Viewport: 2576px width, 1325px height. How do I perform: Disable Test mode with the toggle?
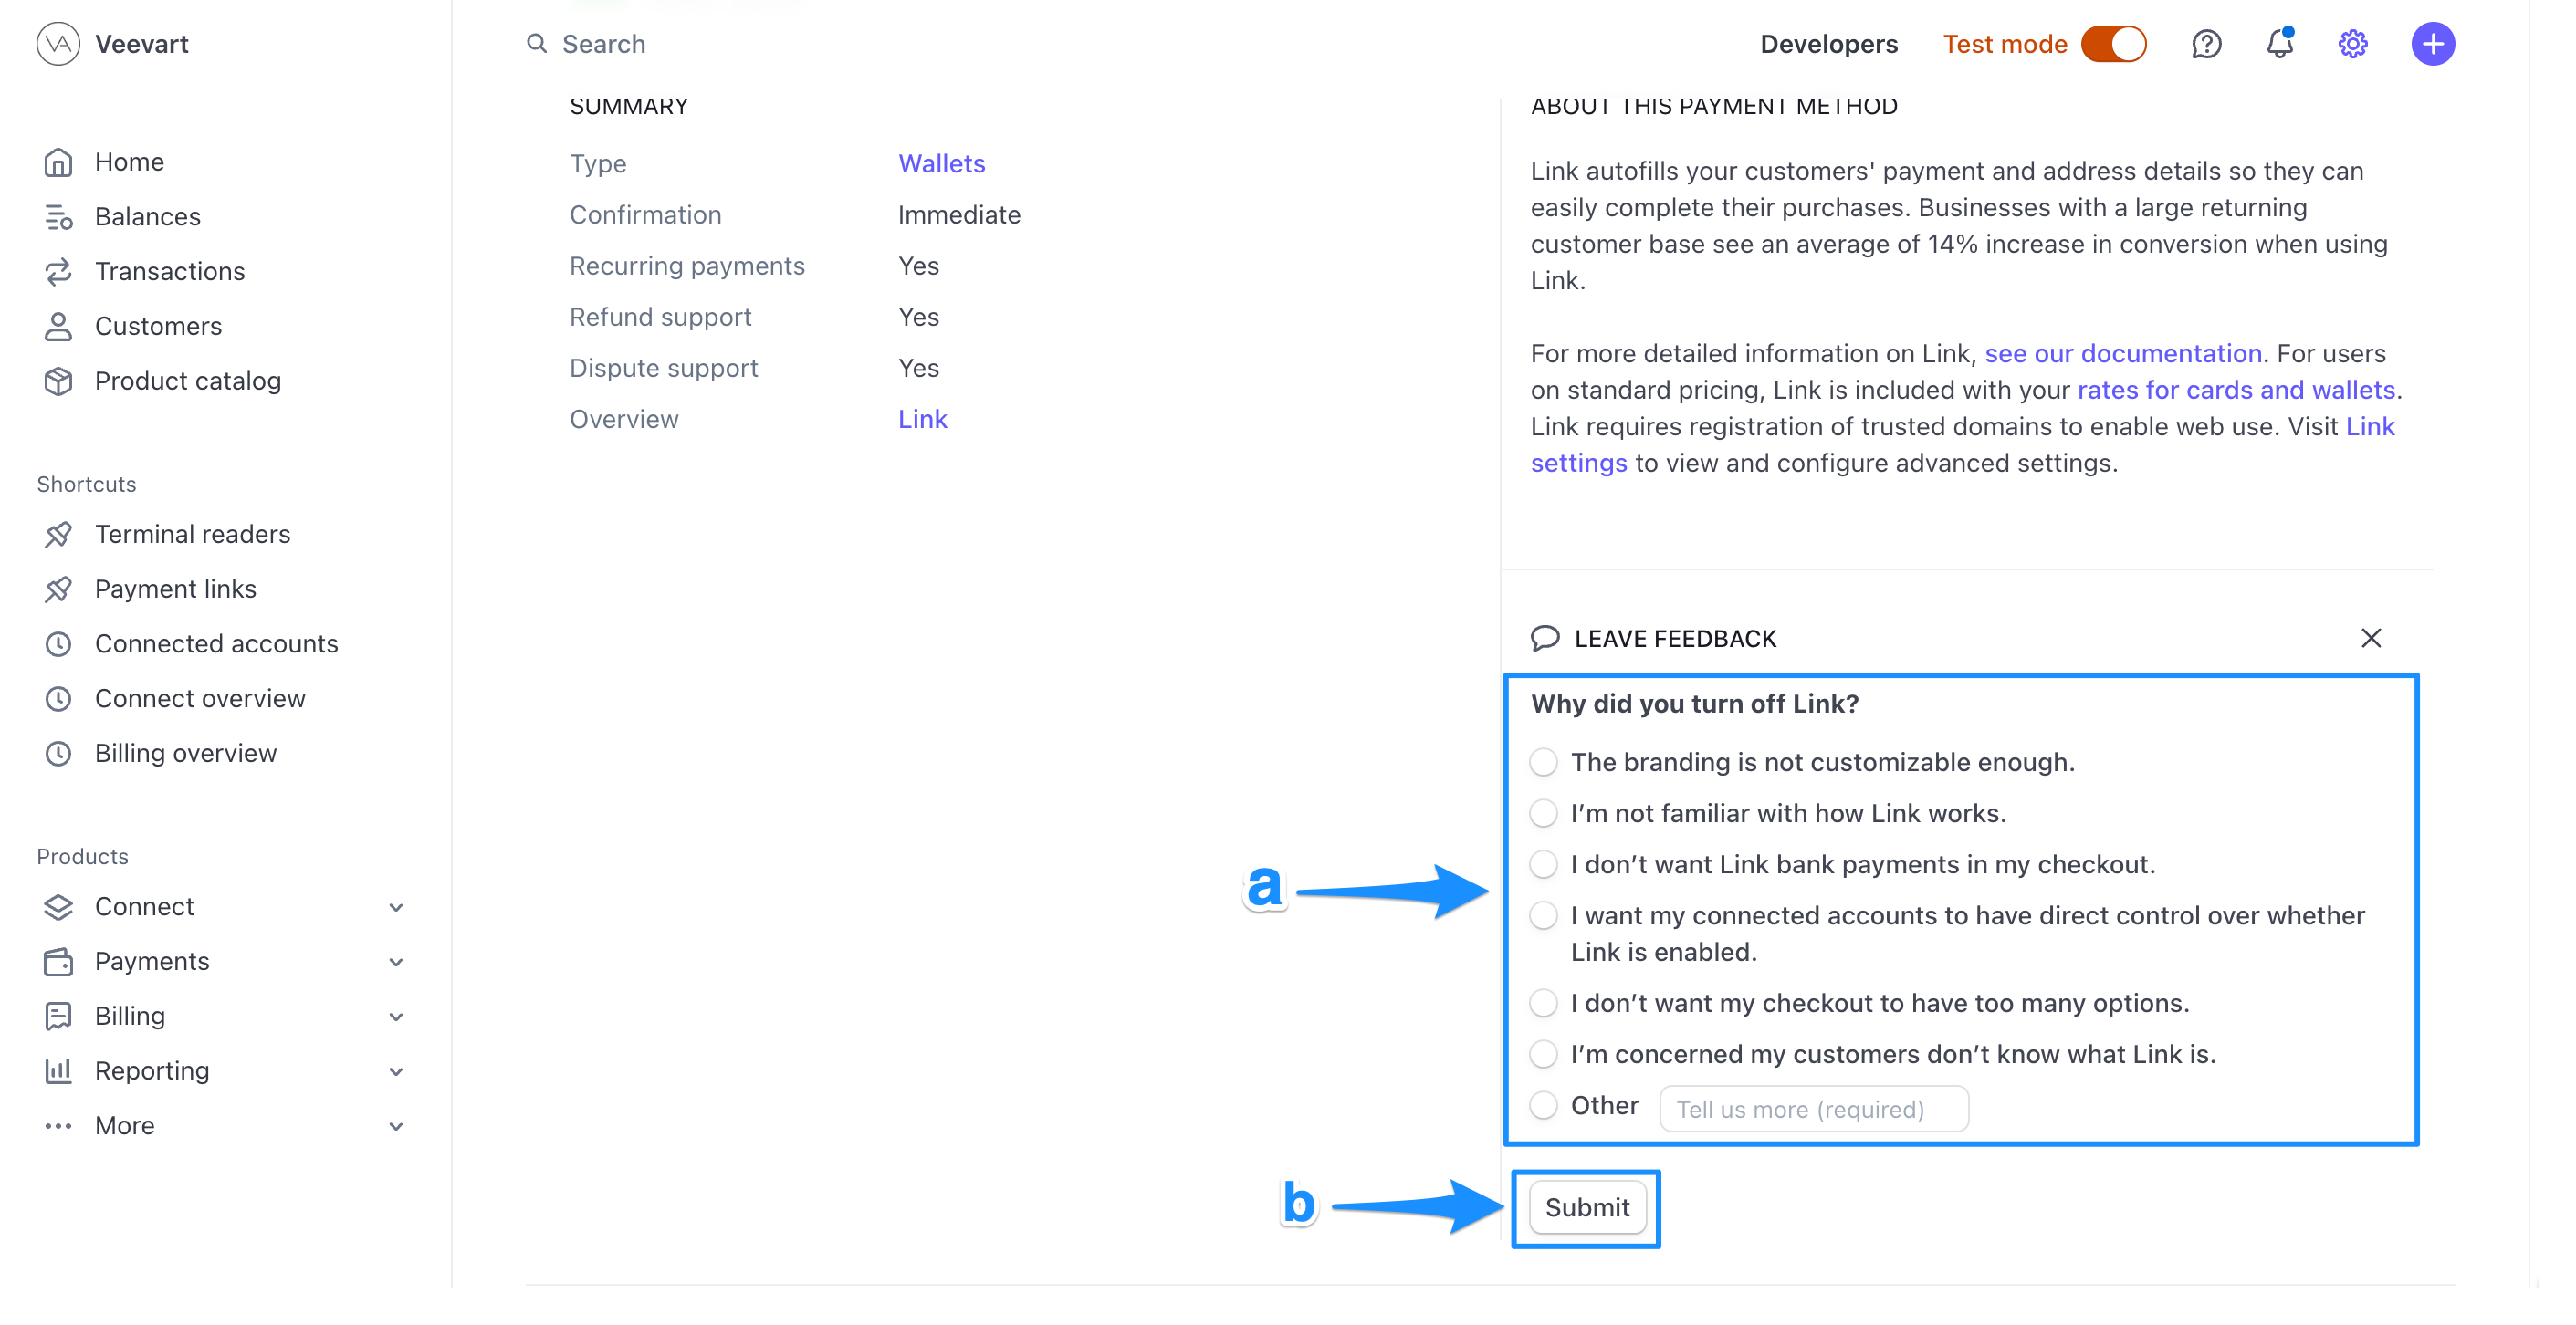pos(2114,44)
